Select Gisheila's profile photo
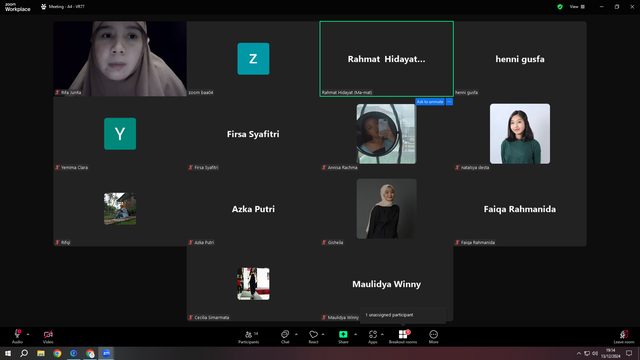The height and width of the screenshot is (360, 640). click(x=387, y=209)
